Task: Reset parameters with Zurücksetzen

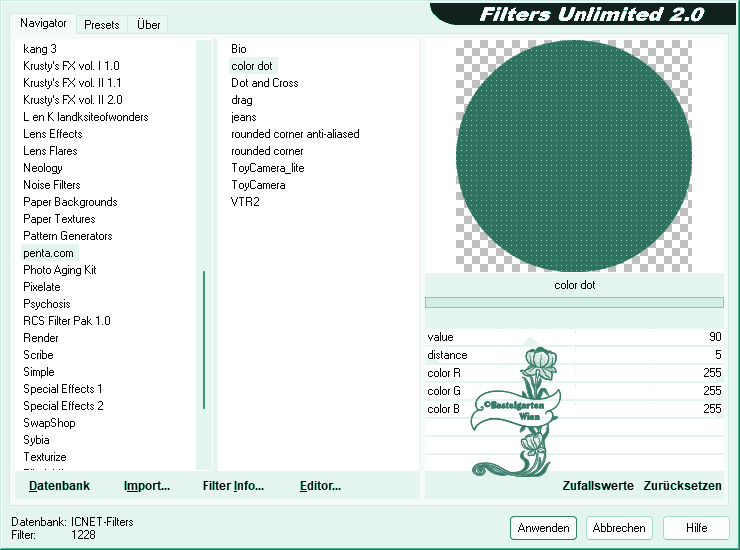Action: (x=682, y=486)
